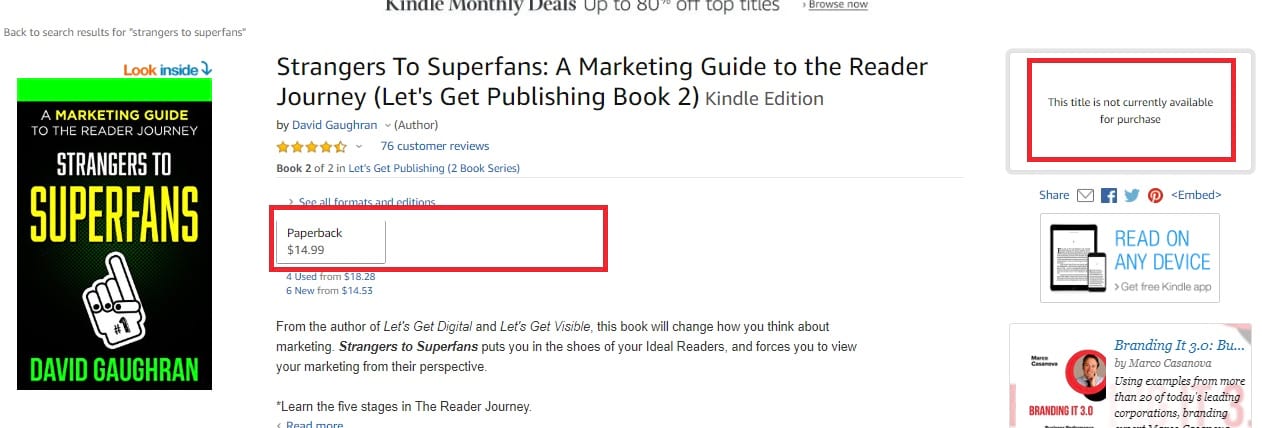Screen dimensions: 1262x428
Task: Open the Embed link
Action: 1196,195
